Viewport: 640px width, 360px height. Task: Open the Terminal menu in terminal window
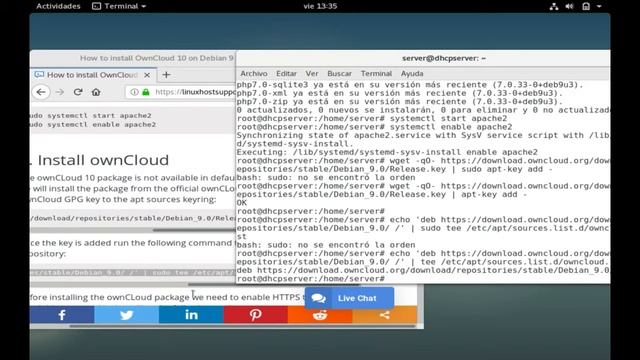click(x=376, y=74)
